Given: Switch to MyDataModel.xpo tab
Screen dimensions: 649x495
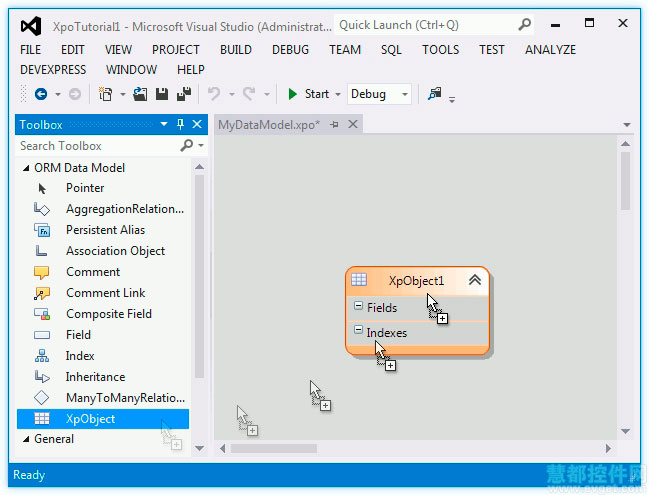Looking at the screenshot, I should coord(269,125).
